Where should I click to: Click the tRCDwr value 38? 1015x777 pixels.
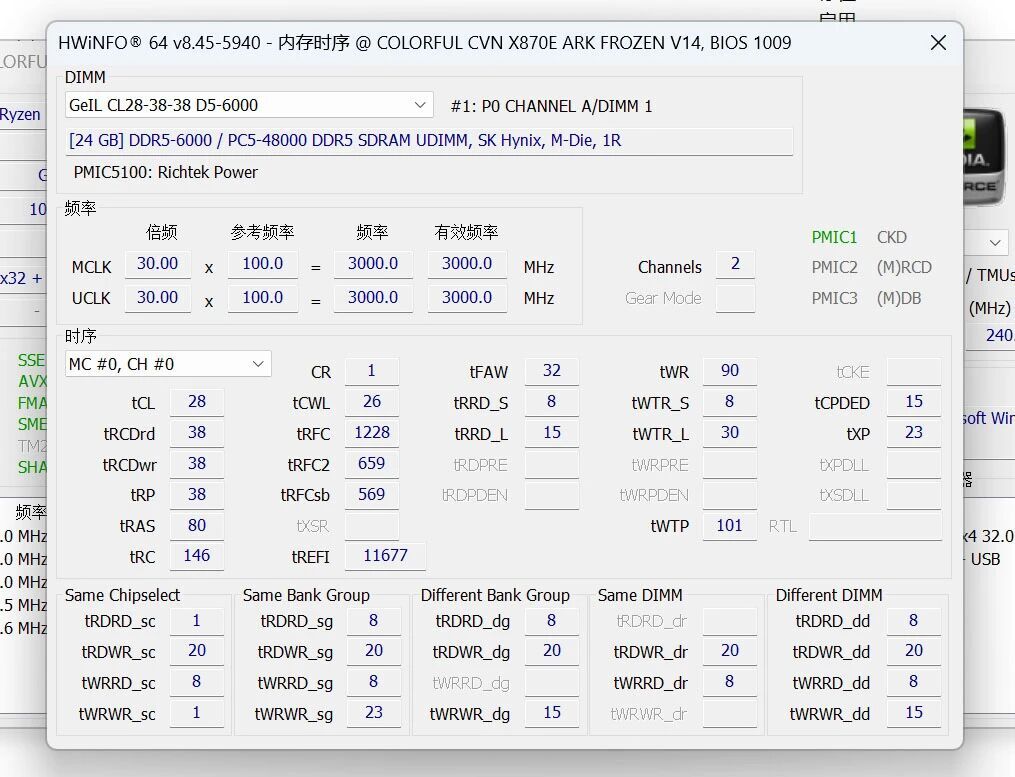click(197, 464)
